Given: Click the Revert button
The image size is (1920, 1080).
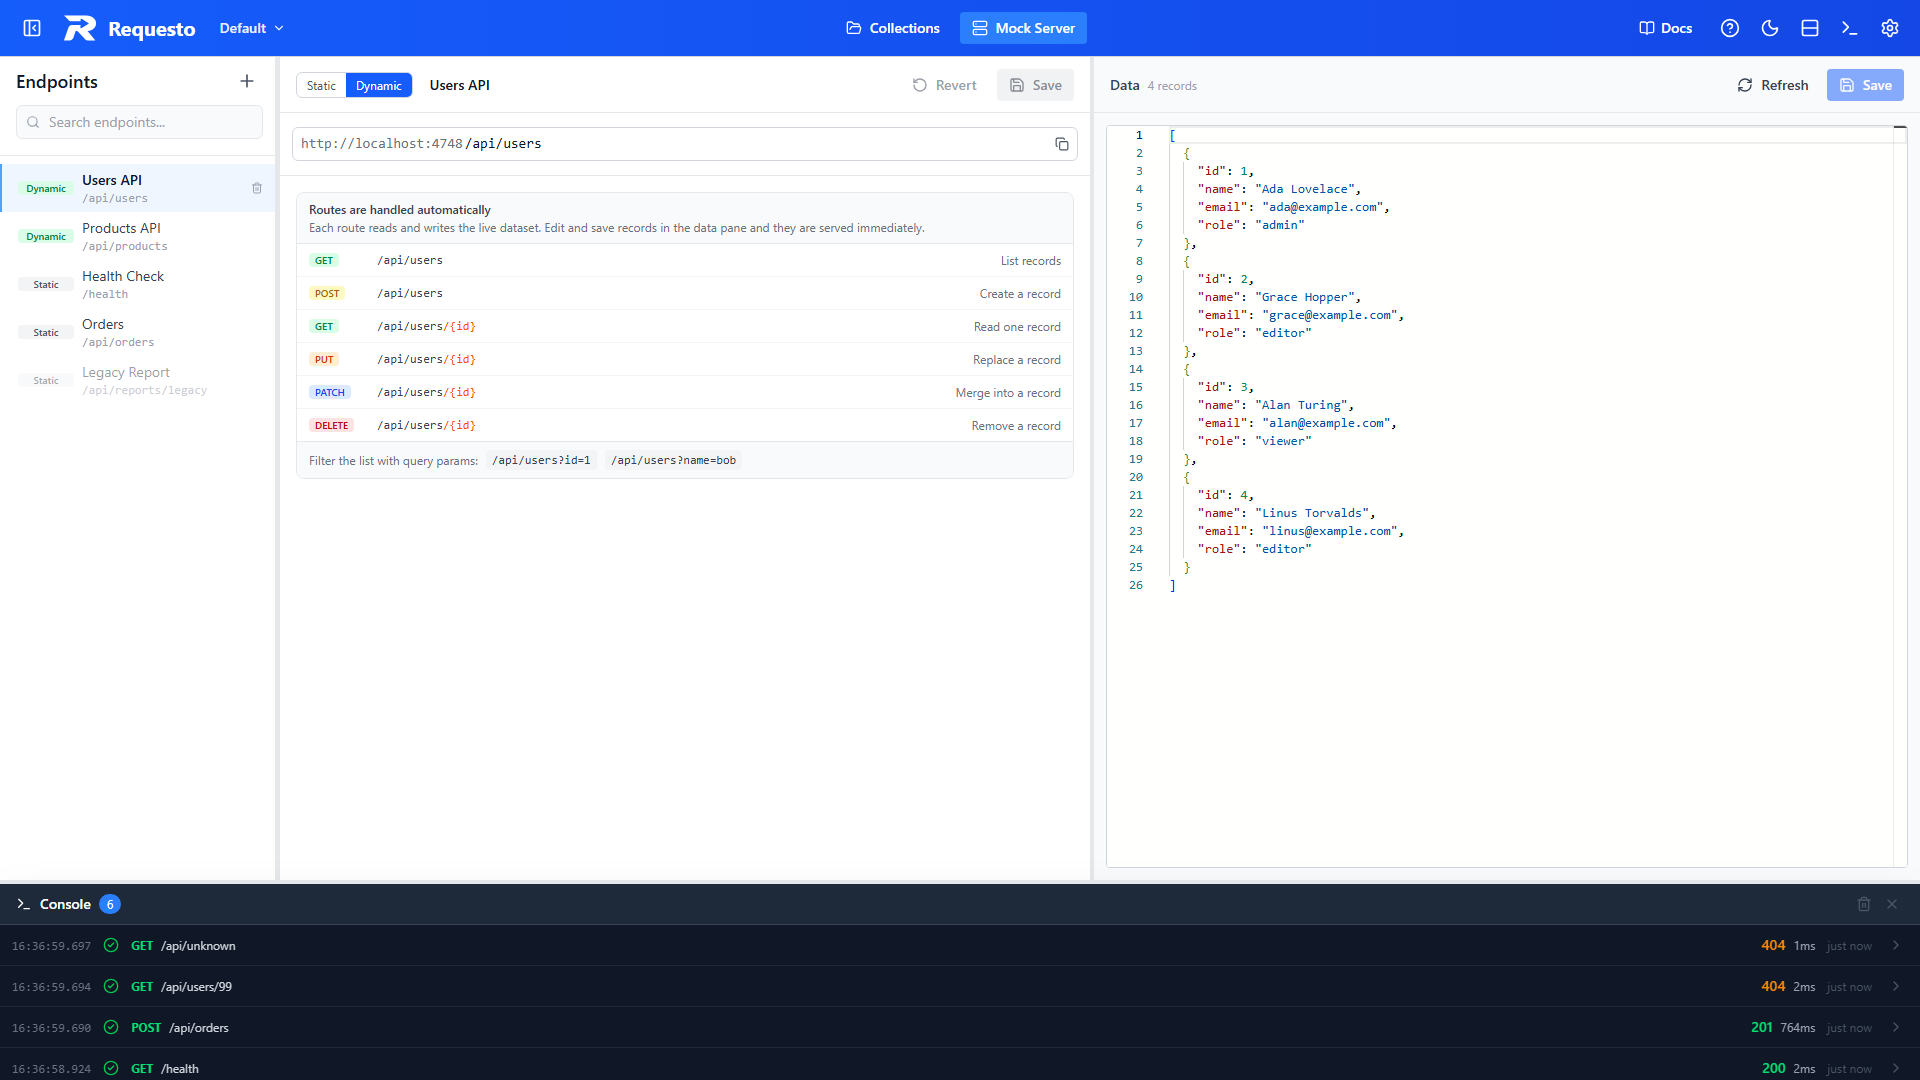Looking at the screenshot, I should [x=944, y=85].
